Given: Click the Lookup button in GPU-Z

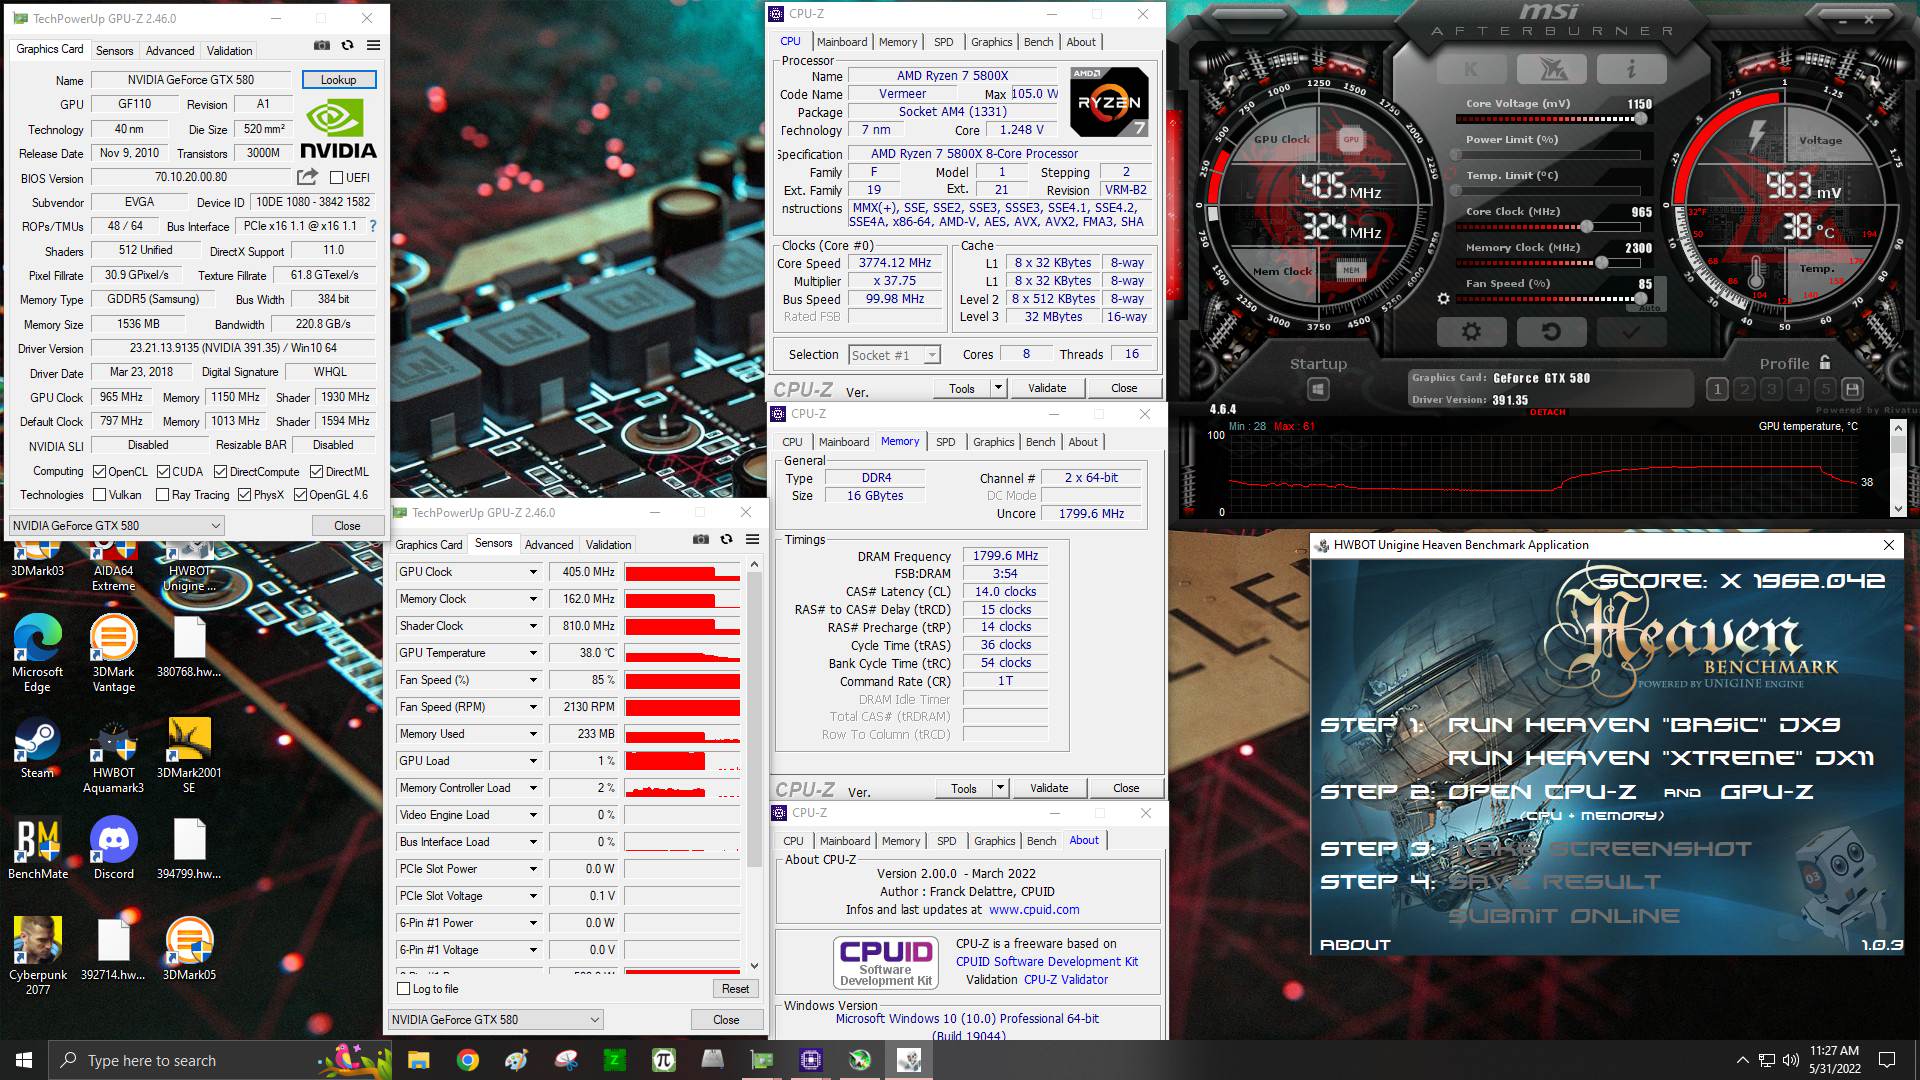Looking at the screenshot, I should coord(338,80).
